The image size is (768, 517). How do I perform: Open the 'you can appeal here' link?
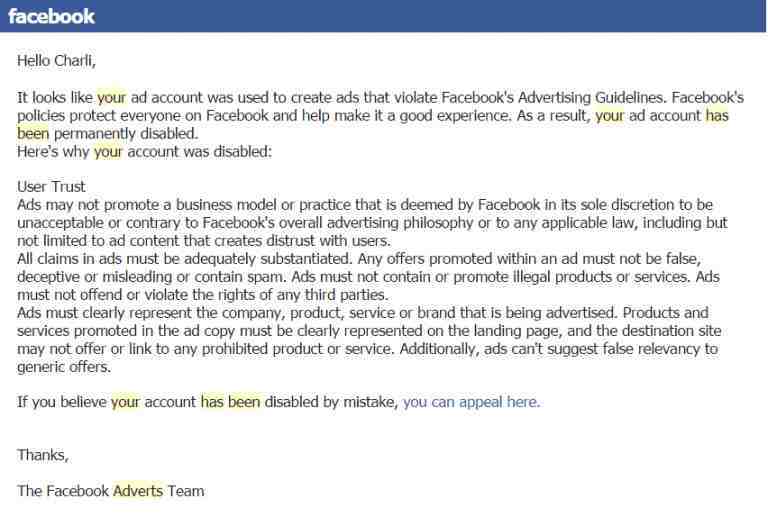[471, 402]
